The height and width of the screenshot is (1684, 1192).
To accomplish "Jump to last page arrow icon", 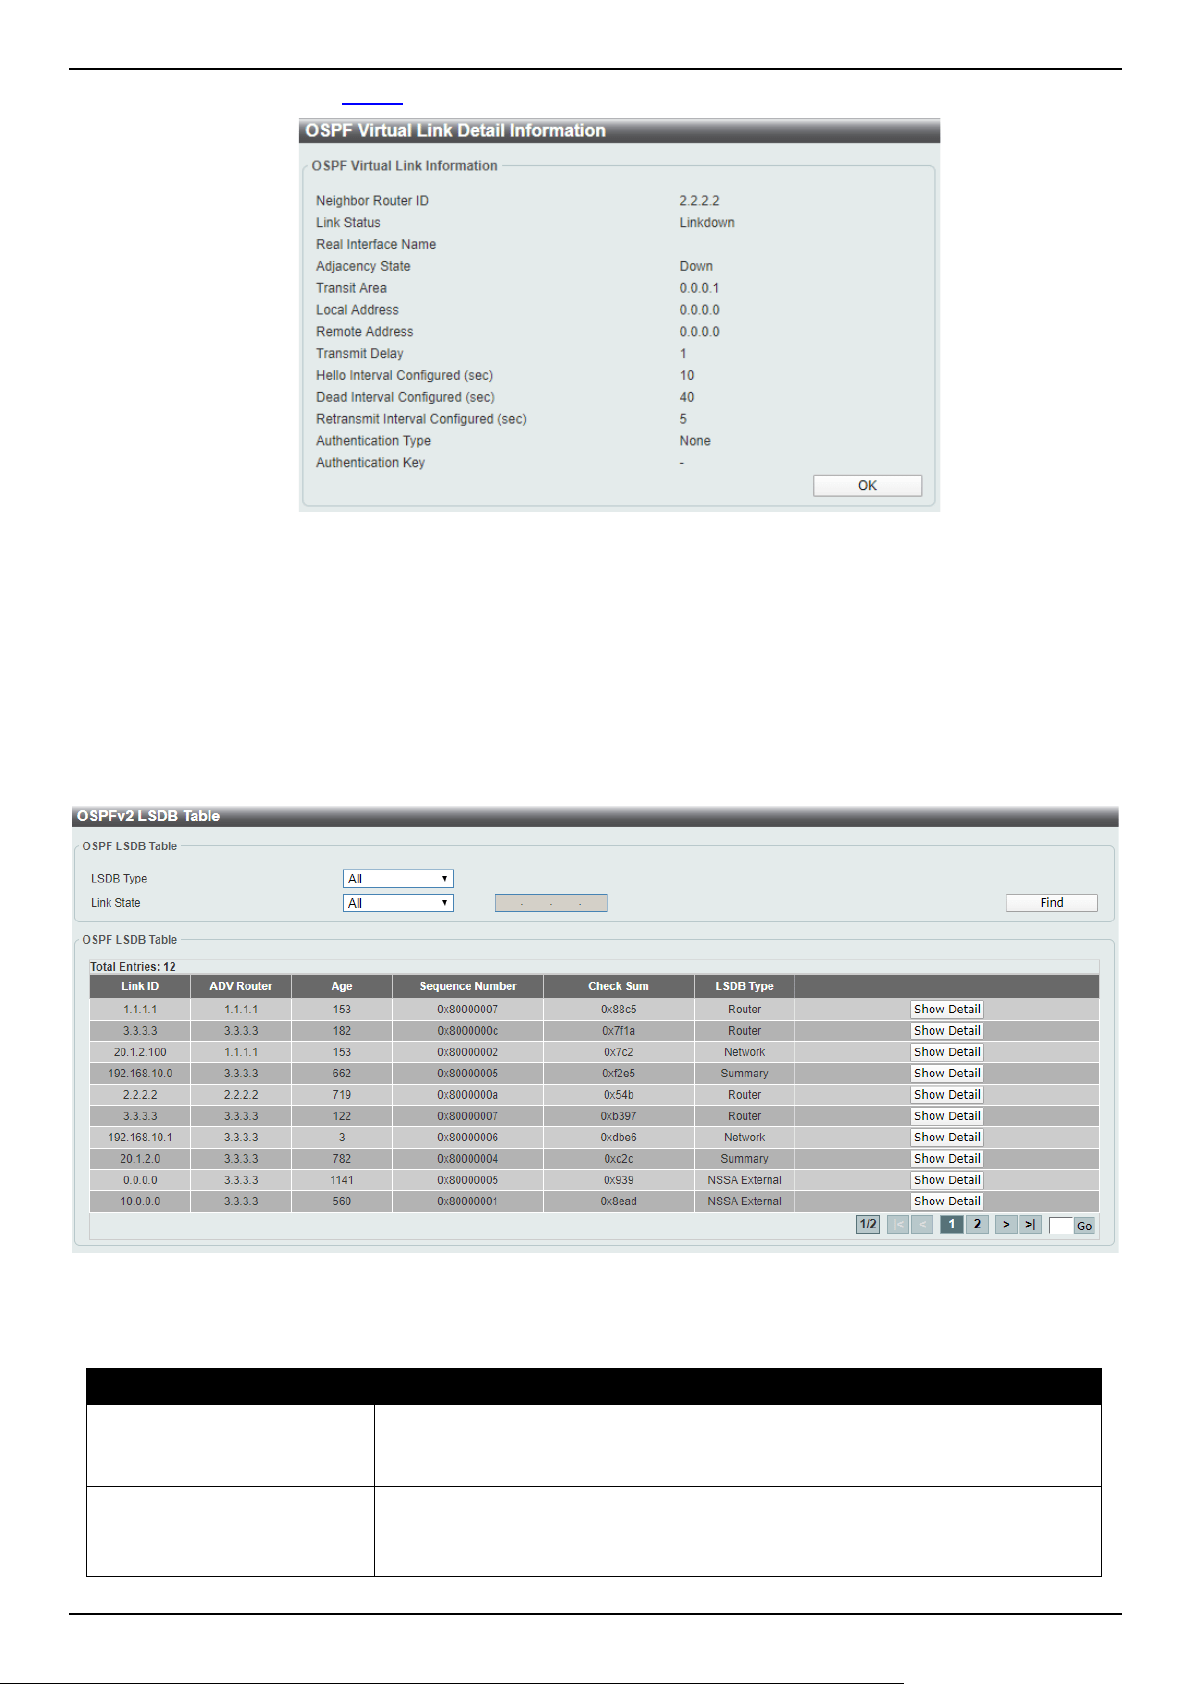I will point(1030,1224).
